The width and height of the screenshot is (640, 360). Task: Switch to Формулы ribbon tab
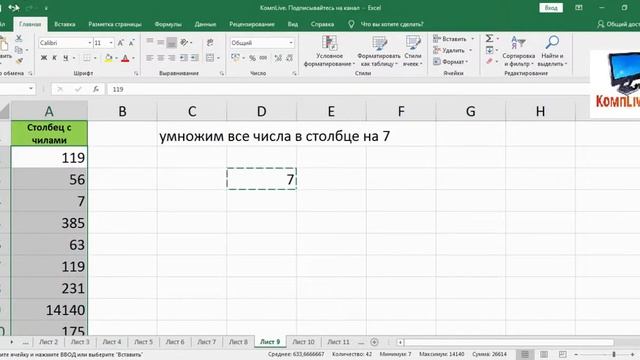click(168, 24)
